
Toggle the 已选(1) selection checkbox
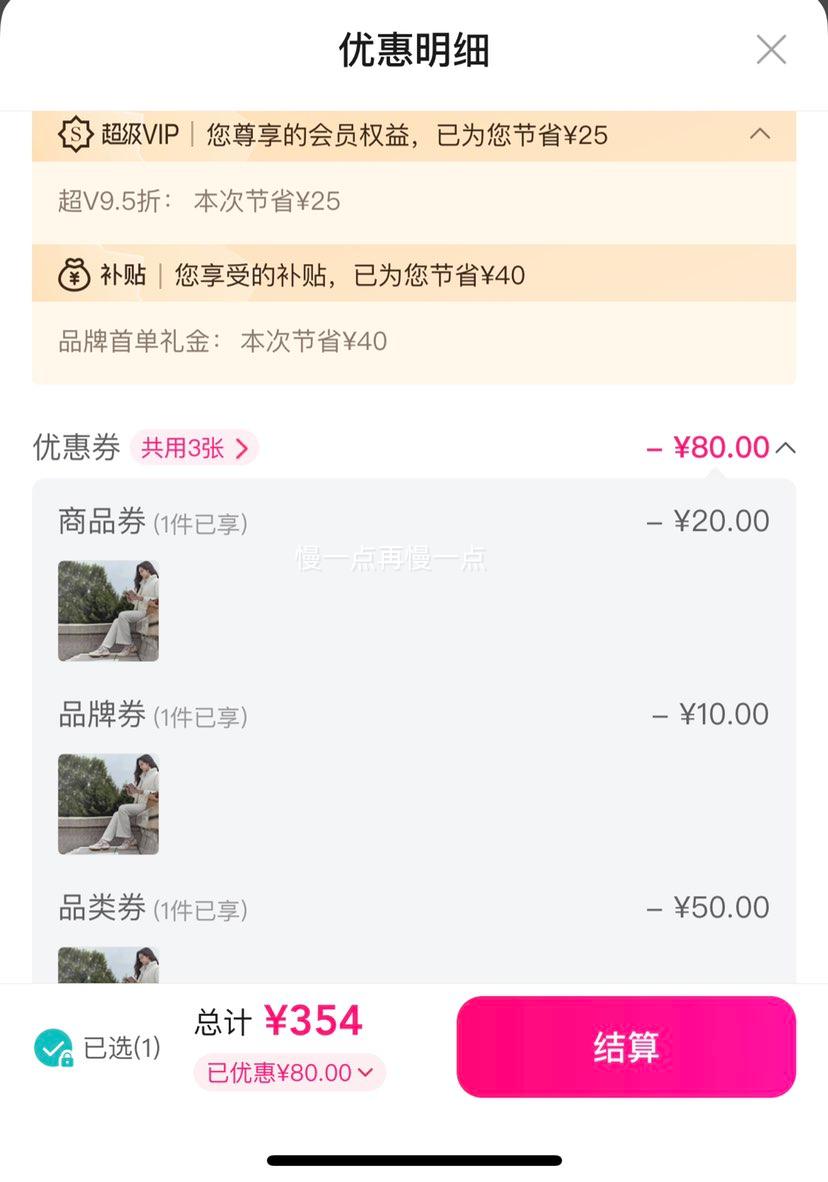point(54,1047)
